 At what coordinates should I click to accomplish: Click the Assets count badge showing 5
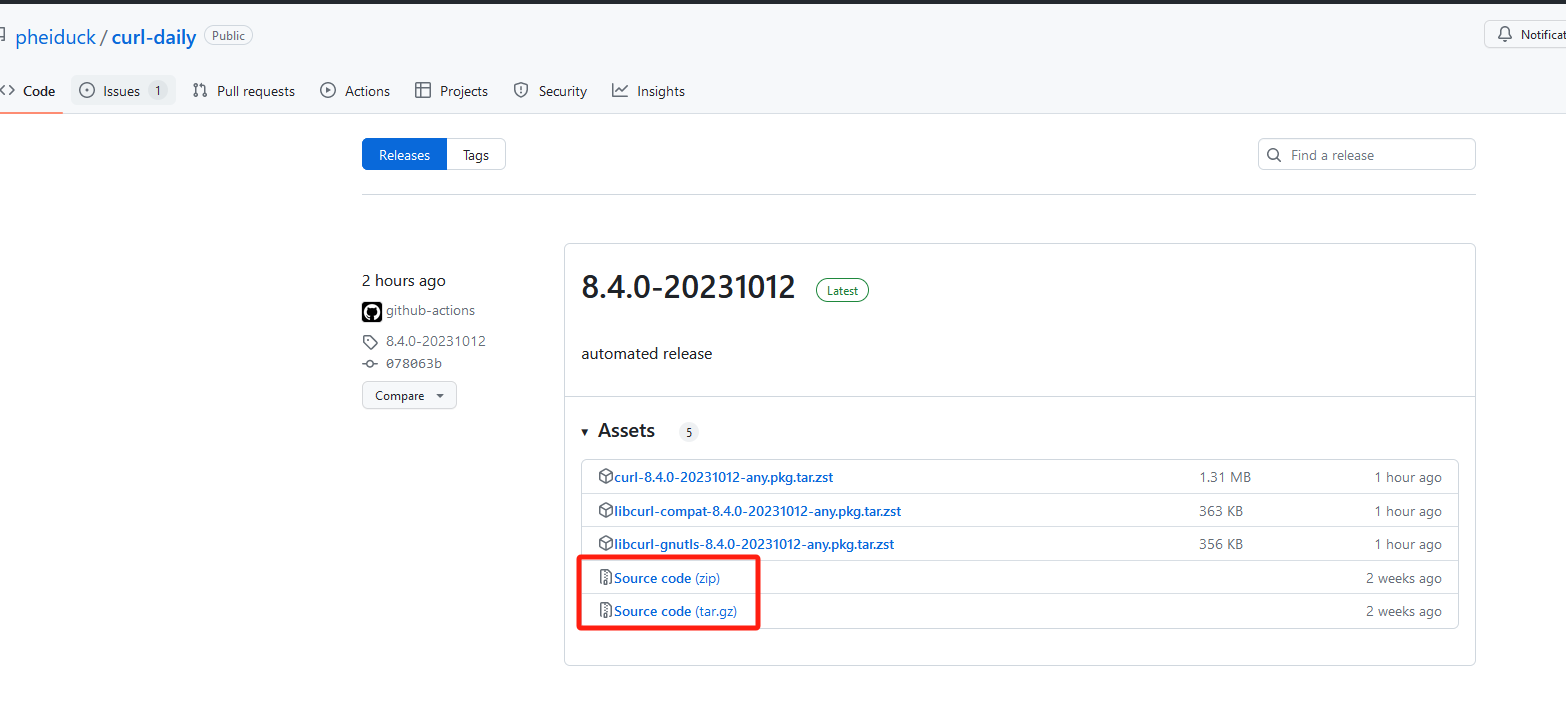pos(688,432)
